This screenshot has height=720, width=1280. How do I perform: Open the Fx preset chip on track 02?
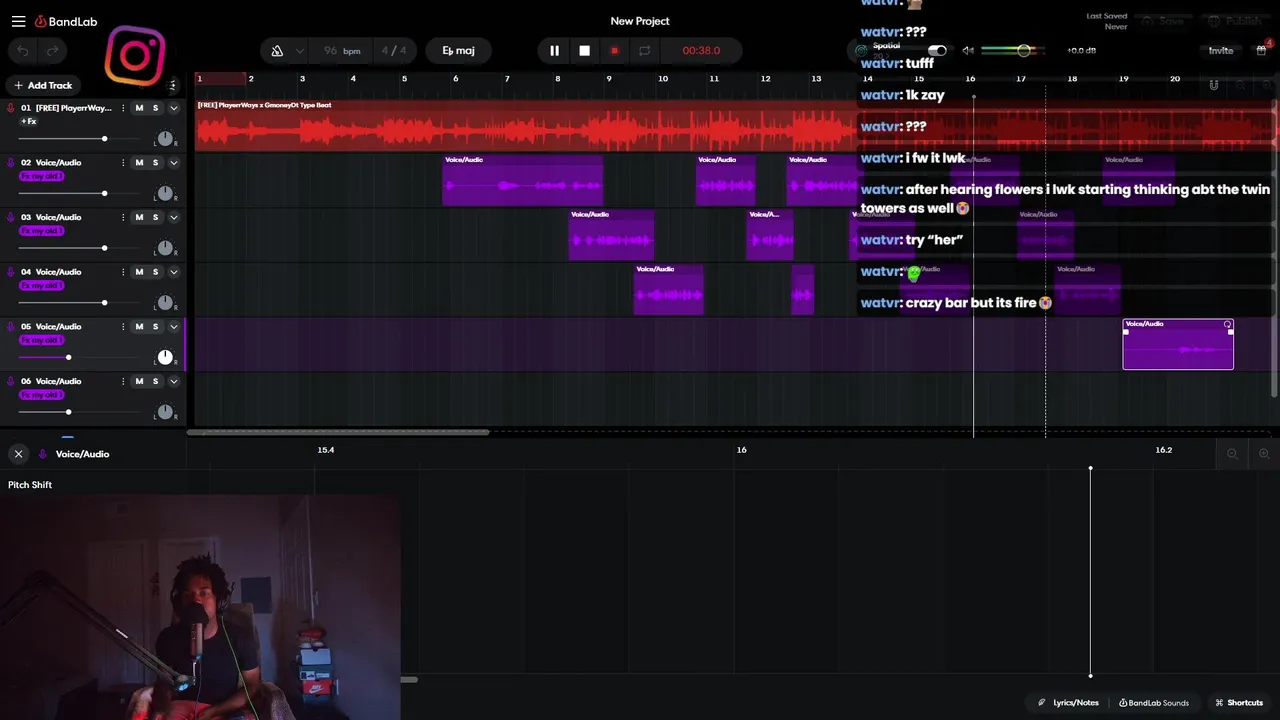[41, 176]
